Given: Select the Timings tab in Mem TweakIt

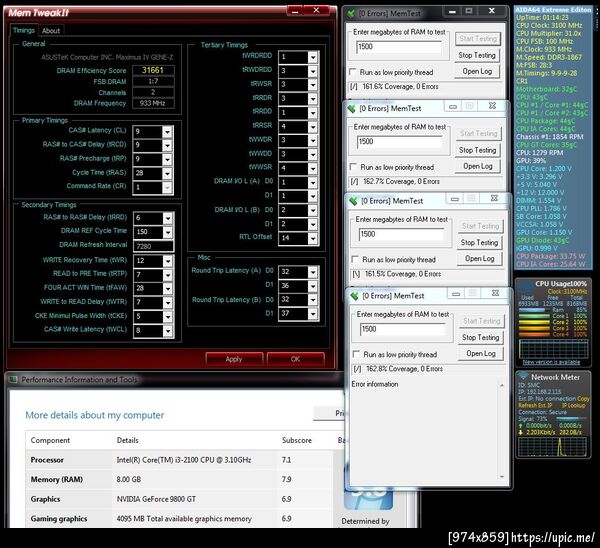Looking at the screenshot, I should click(x=24, y=30).
